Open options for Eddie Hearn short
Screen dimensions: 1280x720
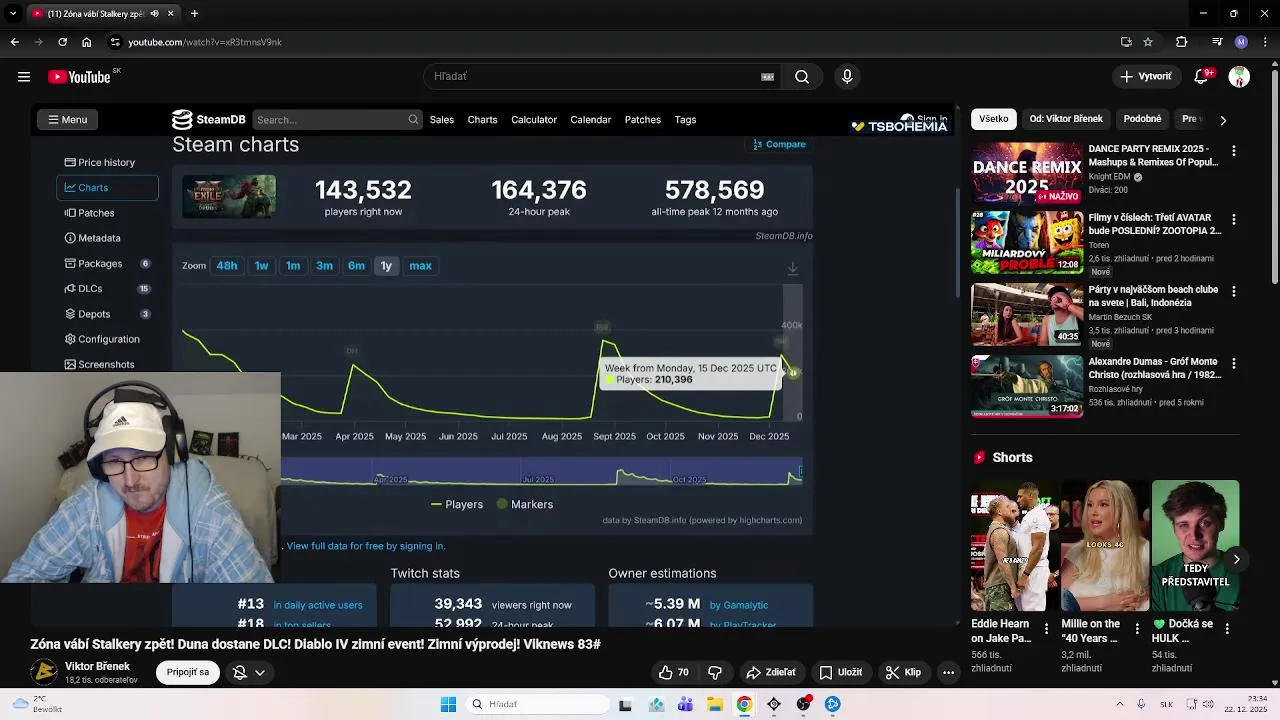[x=1047, y=629]
